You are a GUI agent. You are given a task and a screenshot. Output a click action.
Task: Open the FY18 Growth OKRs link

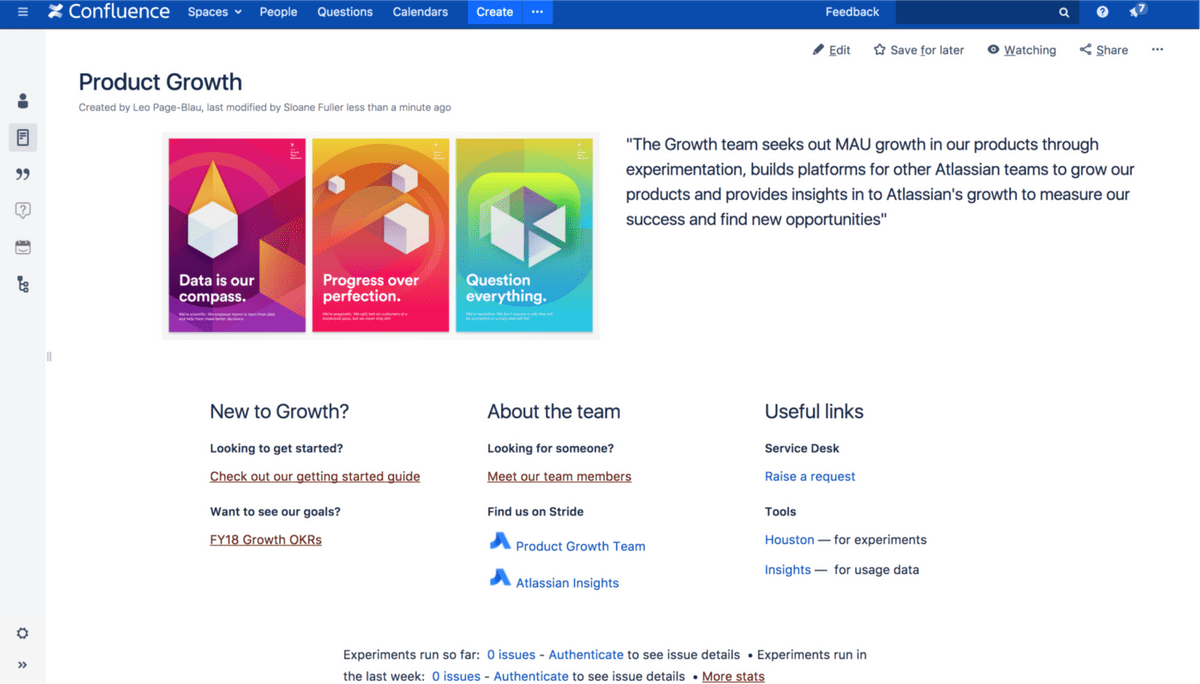266,540
